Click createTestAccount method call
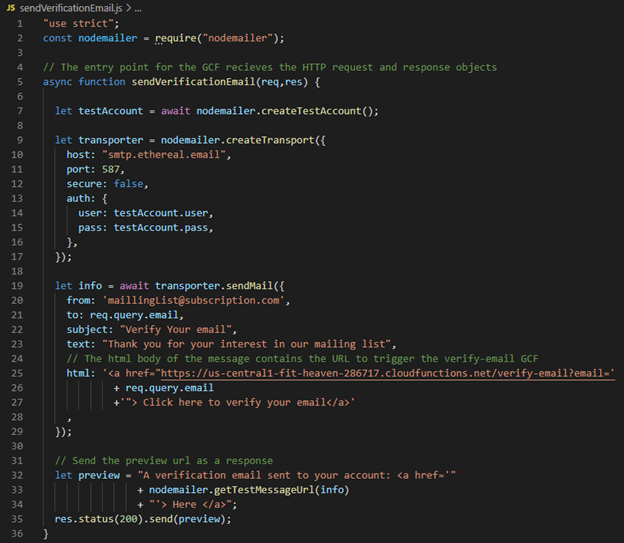Viewport: 624px width, 543px height. 311,111
